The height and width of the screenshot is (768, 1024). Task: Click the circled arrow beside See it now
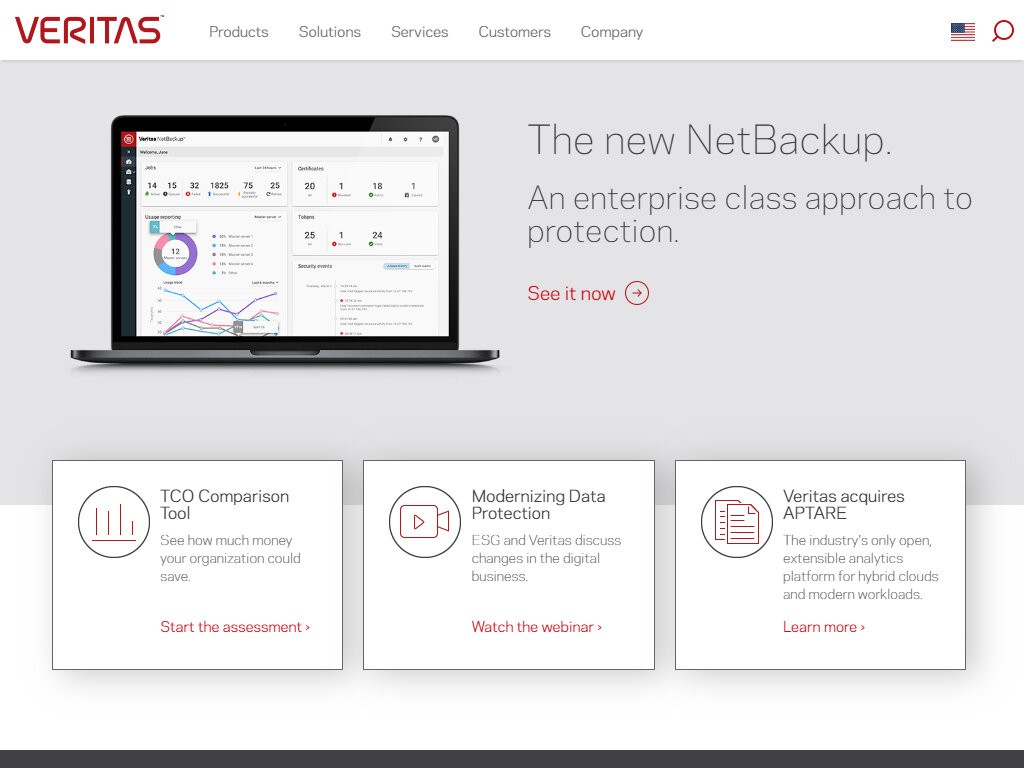637,293
